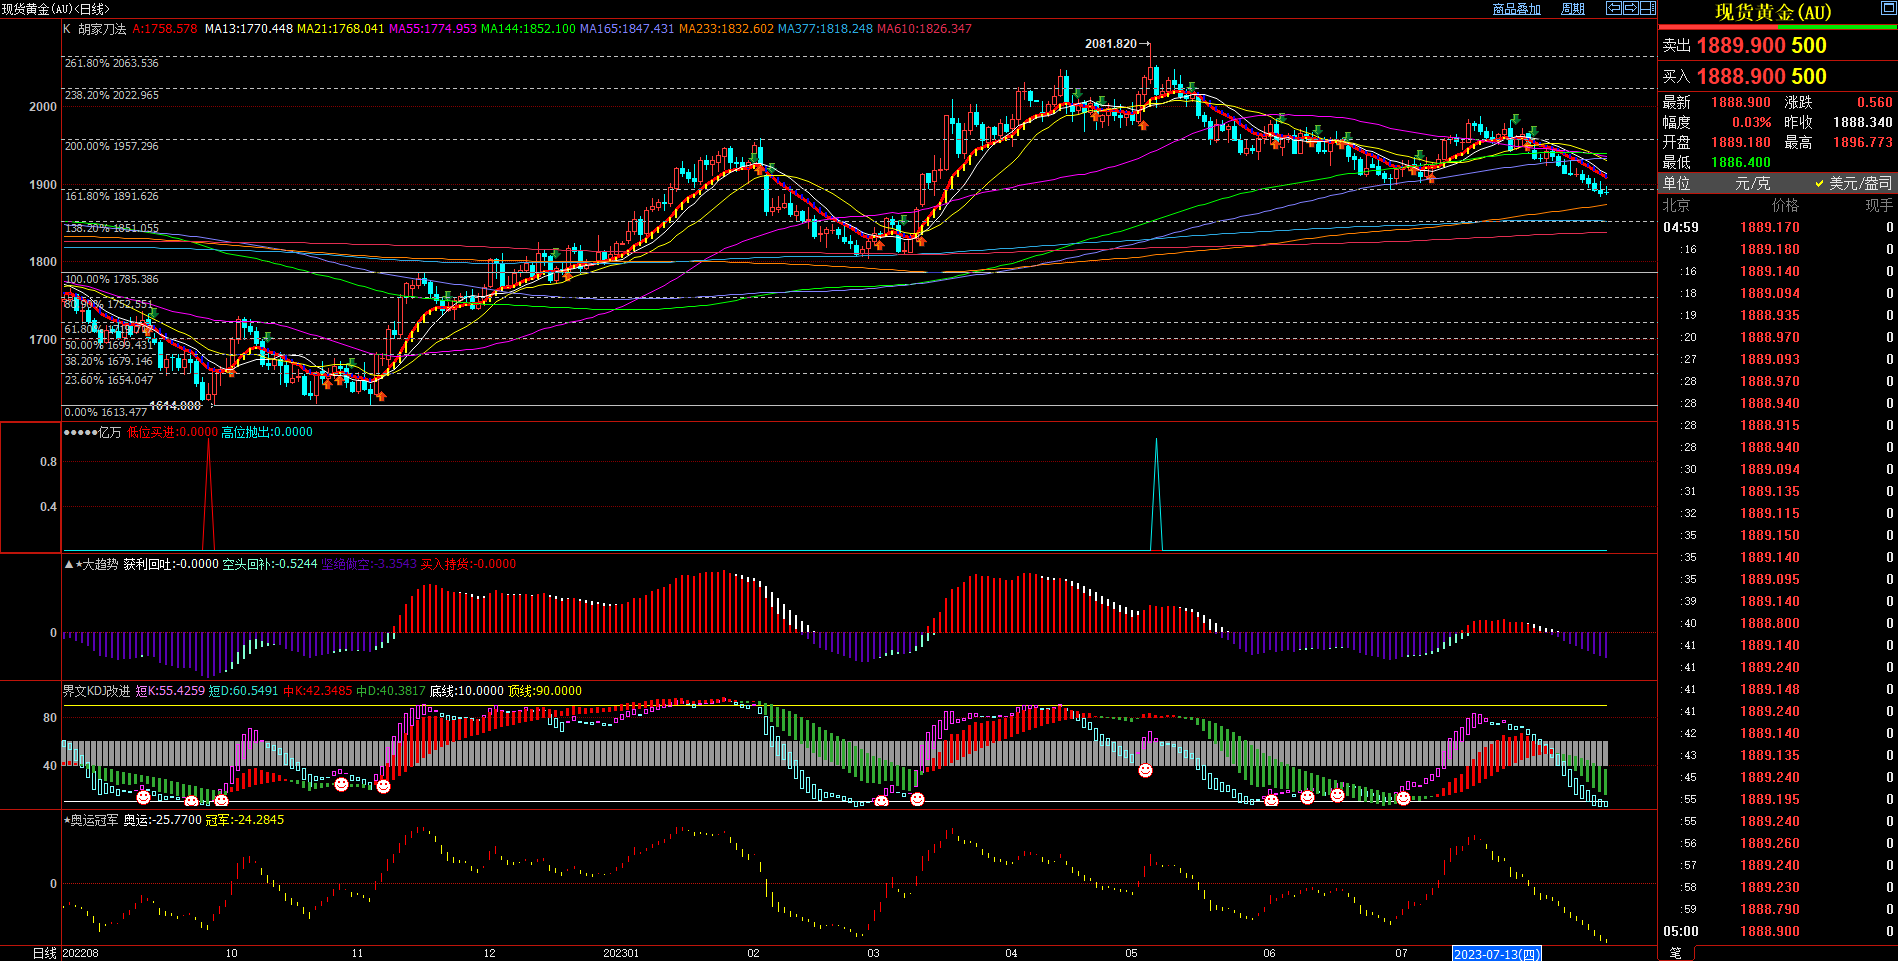This screenshot has height=961, width=1898.
Task: Click the 日线 period label at bottom left
Action: click(x=44, y=953)
